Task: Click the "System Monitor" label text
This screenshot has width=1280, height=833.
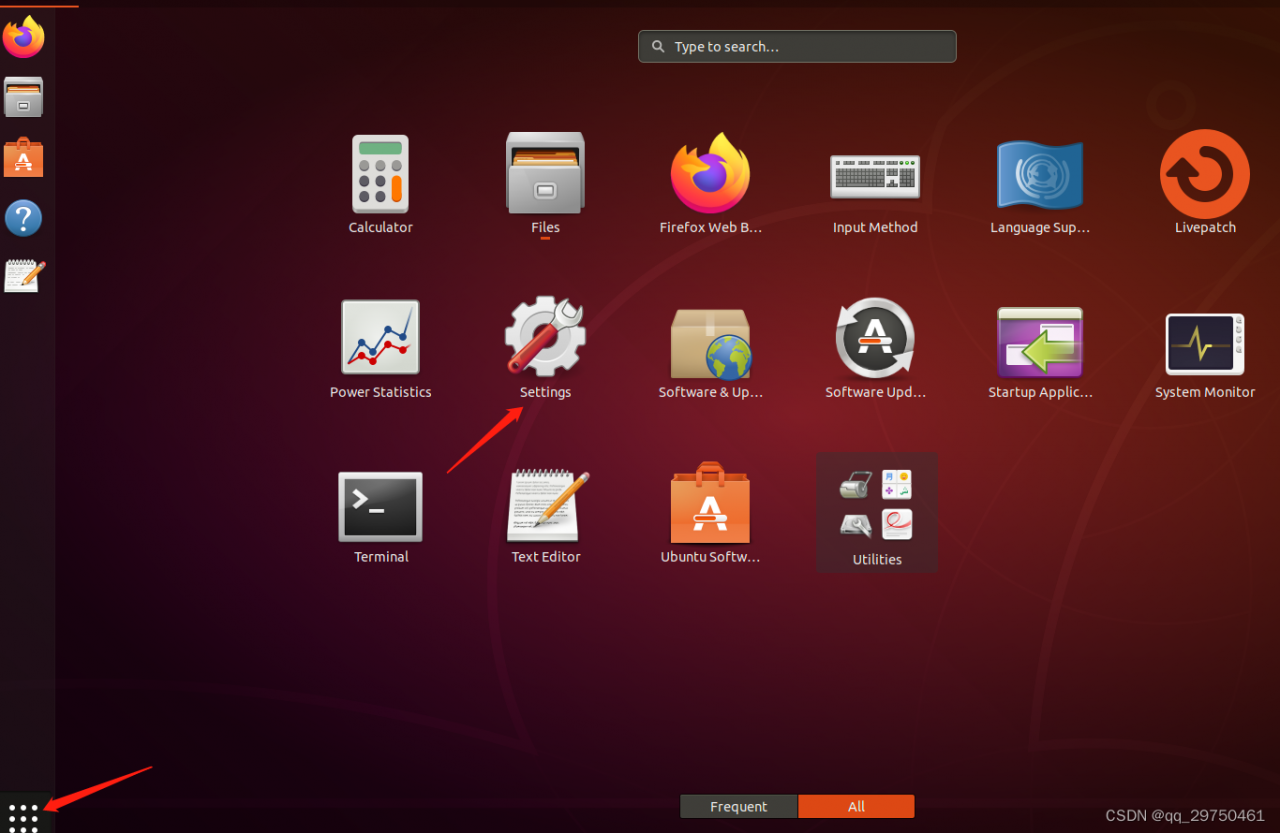Action: 1205,393
